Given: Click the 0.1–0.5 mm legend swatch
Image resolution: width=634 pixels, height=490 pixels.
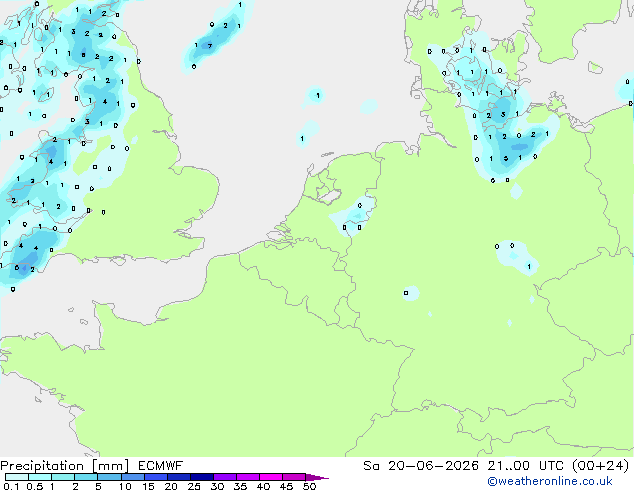Looking at the screenshot, I should pyautogui.click(x=17, y=477).
